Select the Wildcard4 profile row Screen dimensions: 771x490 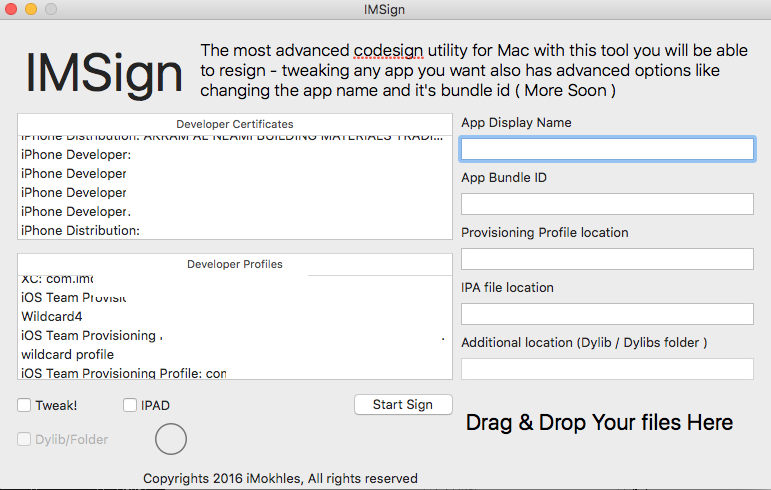click(235, 317)
